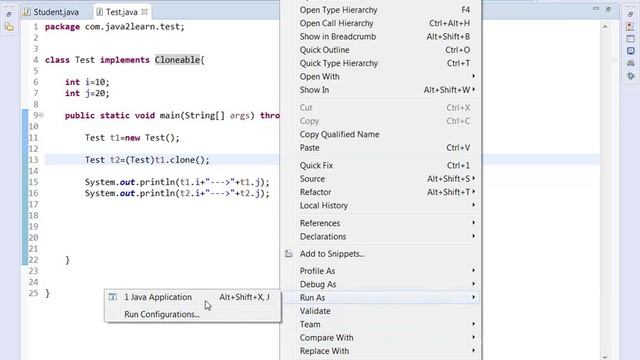This screenshot has width=640, height=360.
Task: Click the editor scrollbar down arrow
Action: tap(605, 357)
